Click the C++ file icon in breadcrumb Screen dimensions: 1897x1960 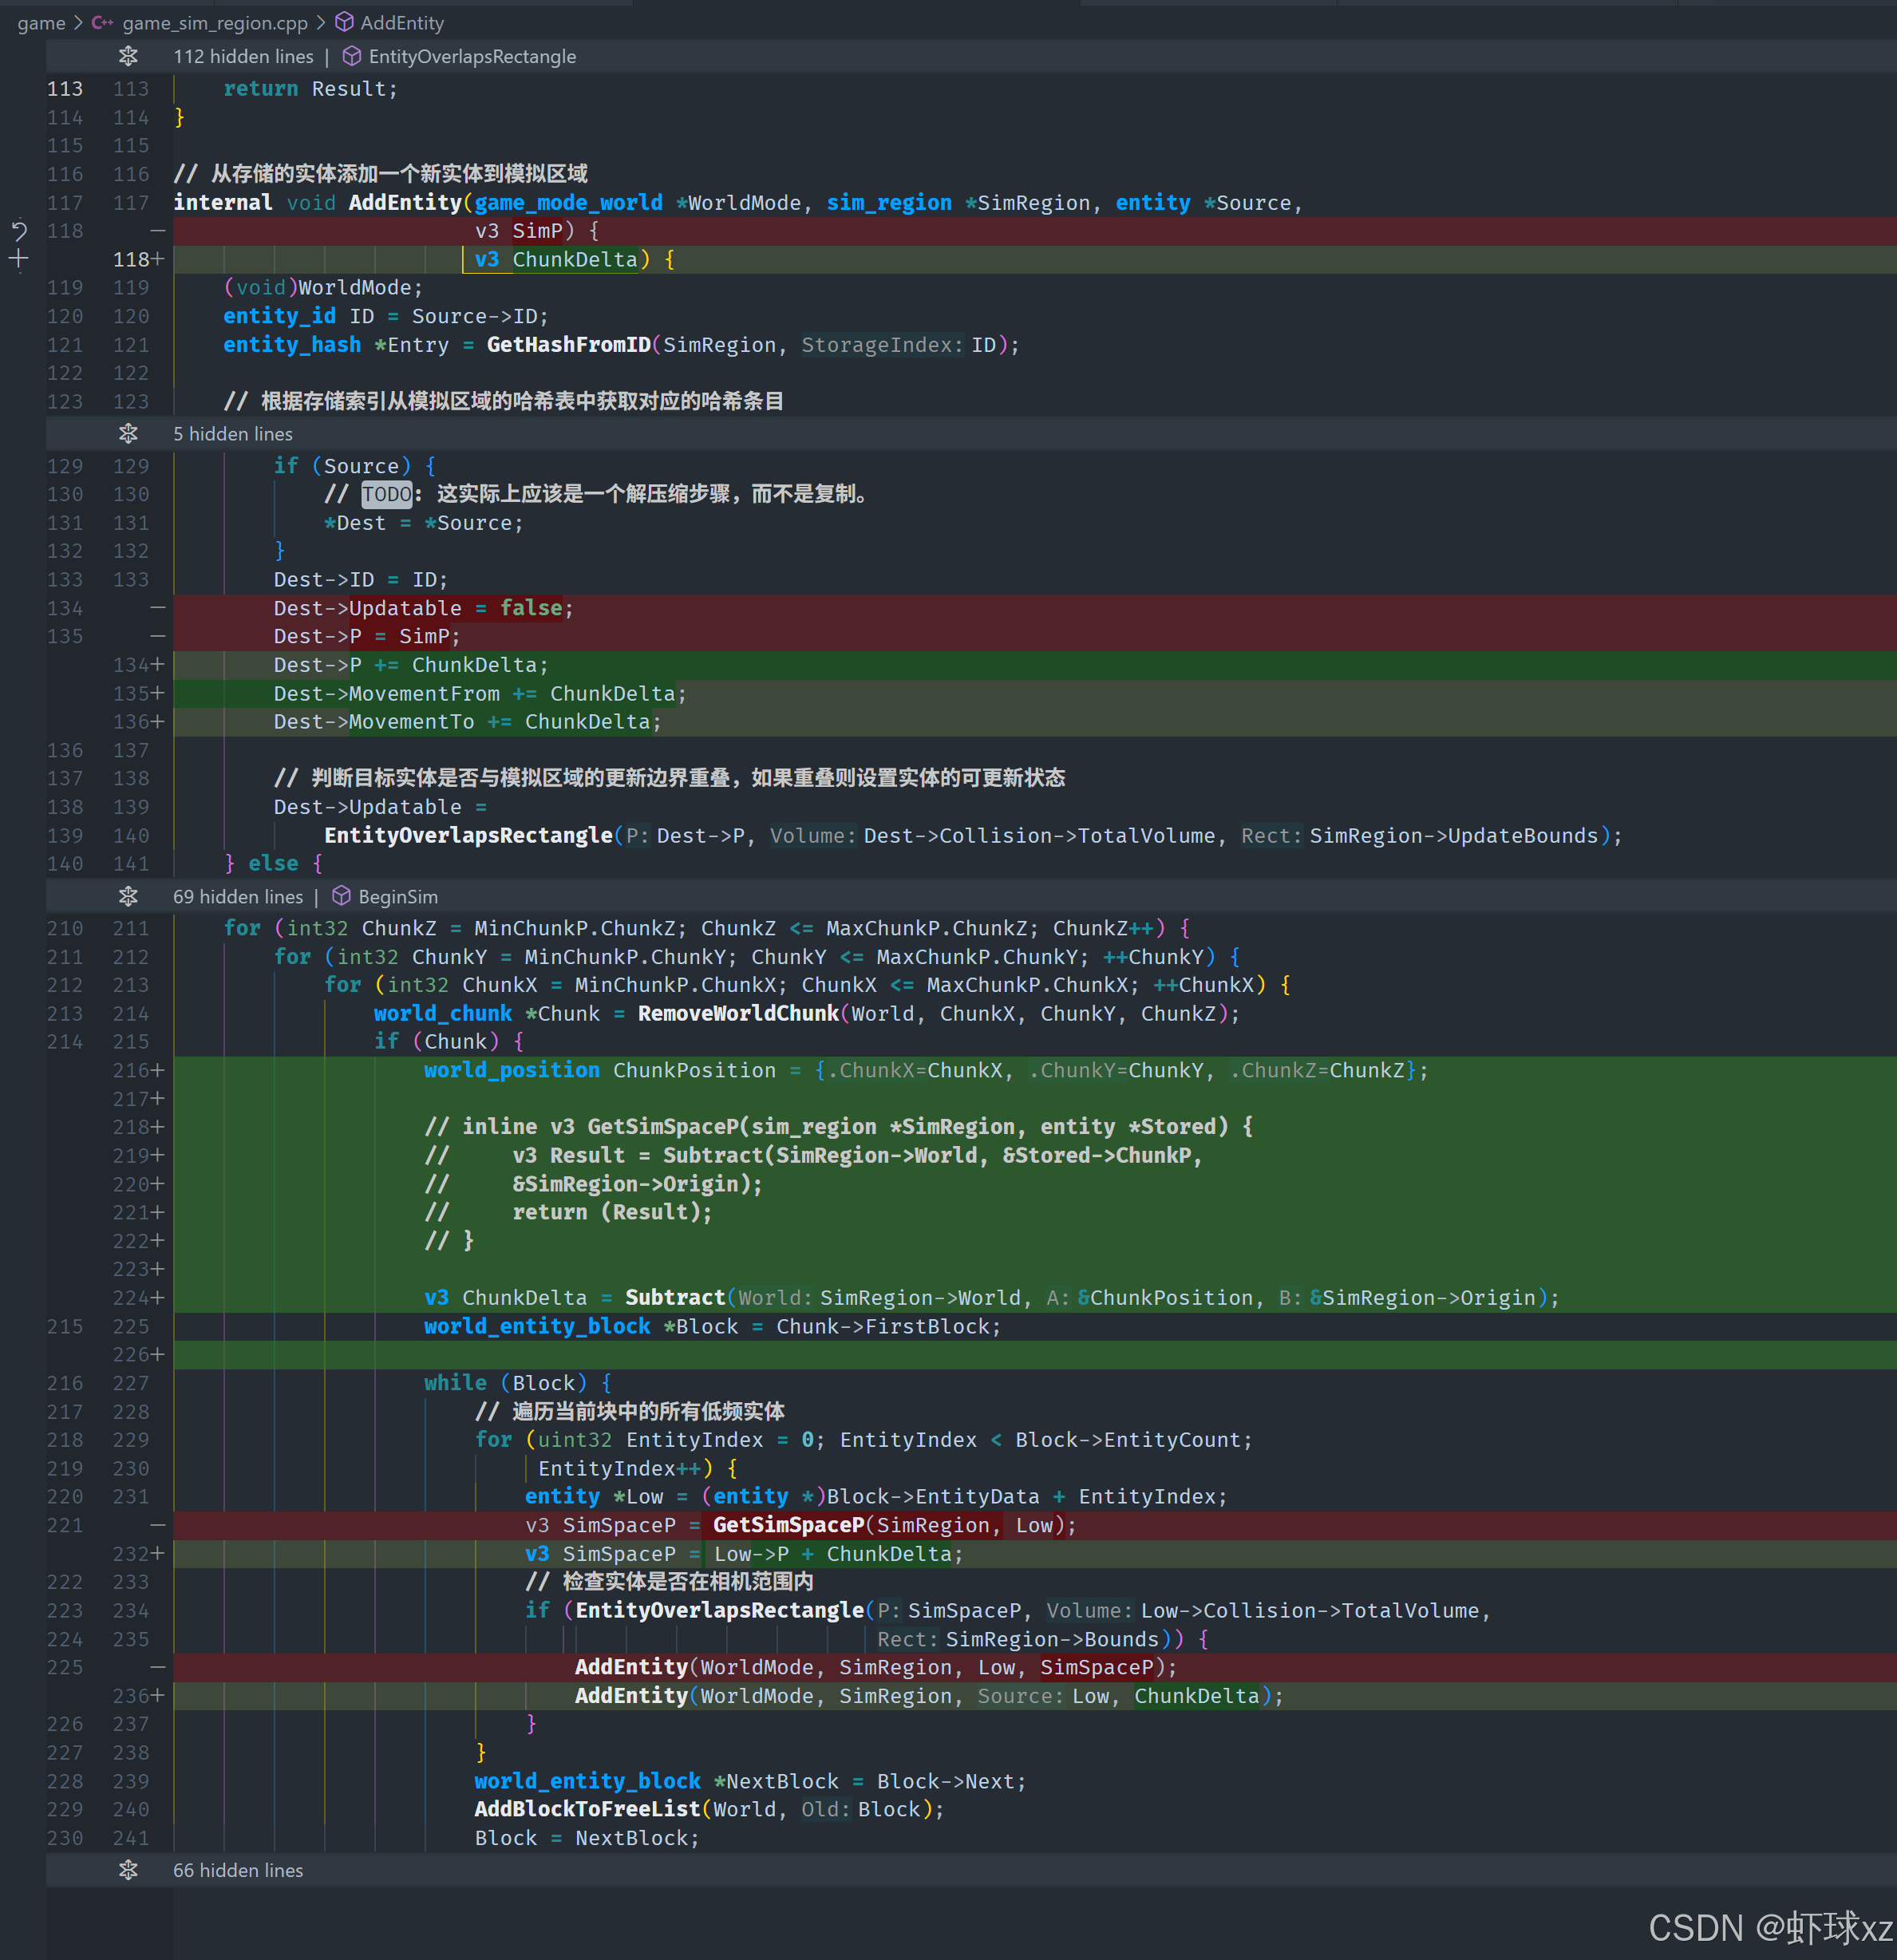pyautogui.click(x=102, y=22)
